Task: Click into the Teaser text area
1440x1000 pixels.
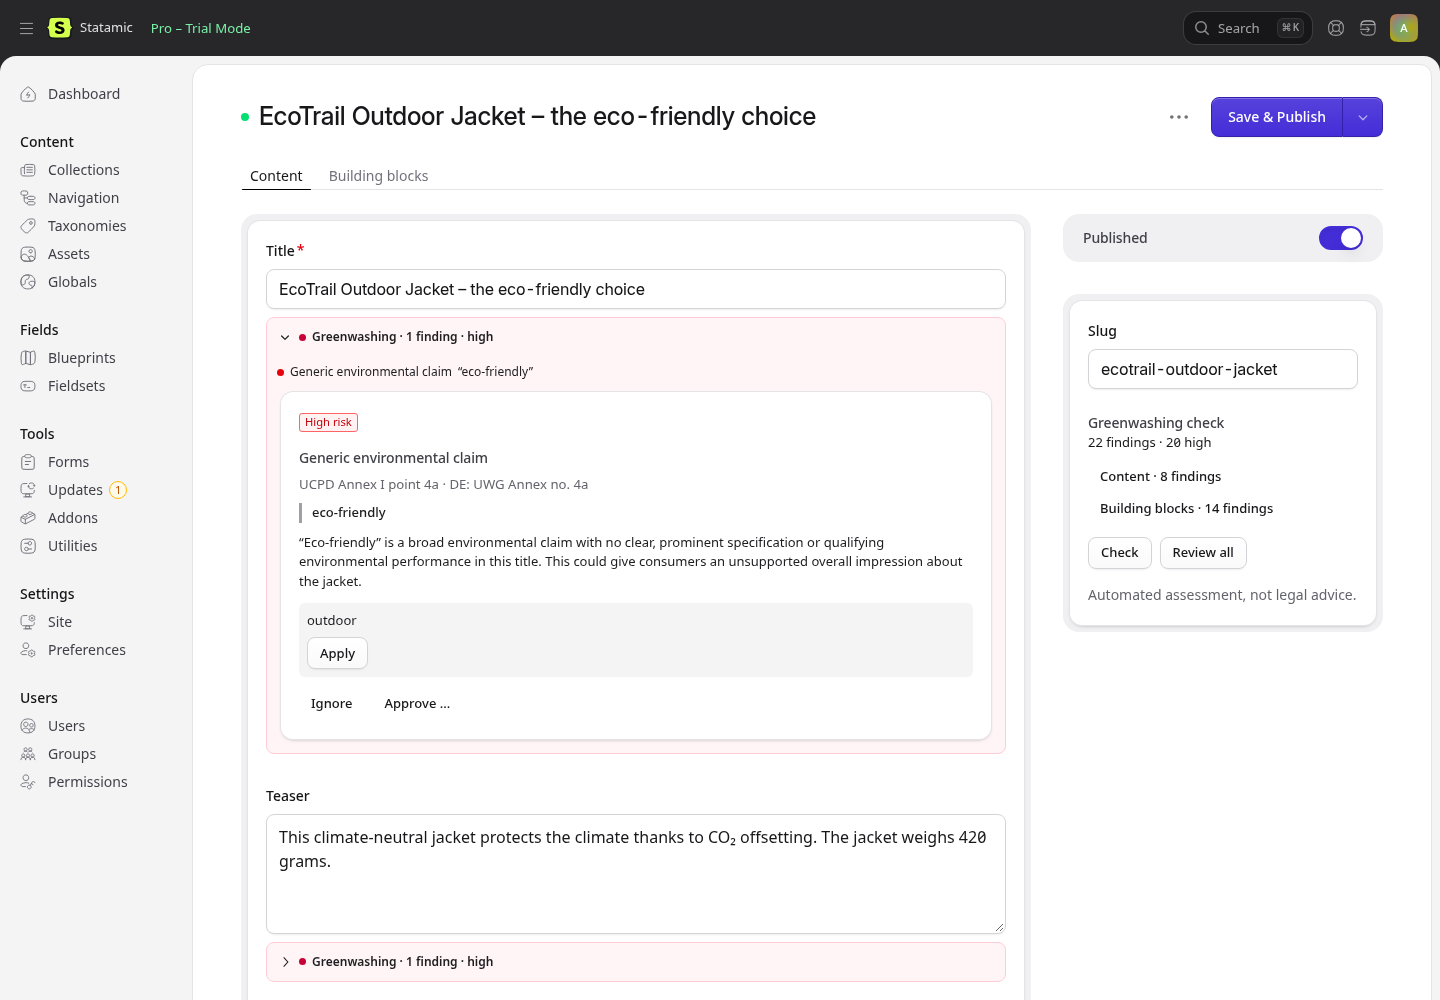Action: coord(636,874)
